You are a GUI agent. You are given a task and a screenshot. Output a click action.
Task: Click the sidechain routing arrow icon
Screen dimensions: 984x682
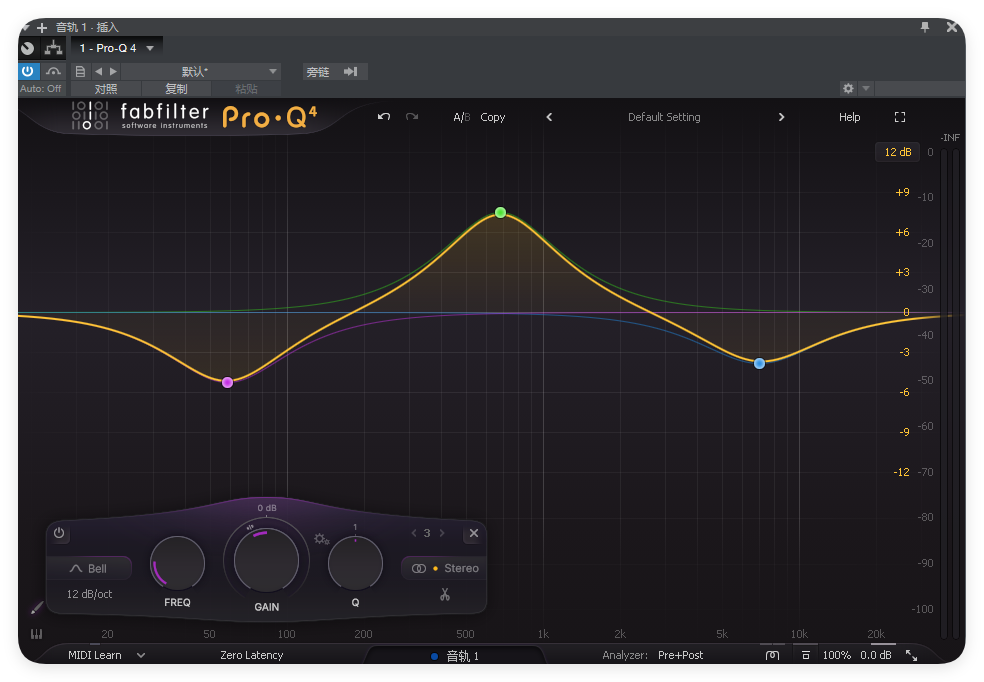(351, 72)
